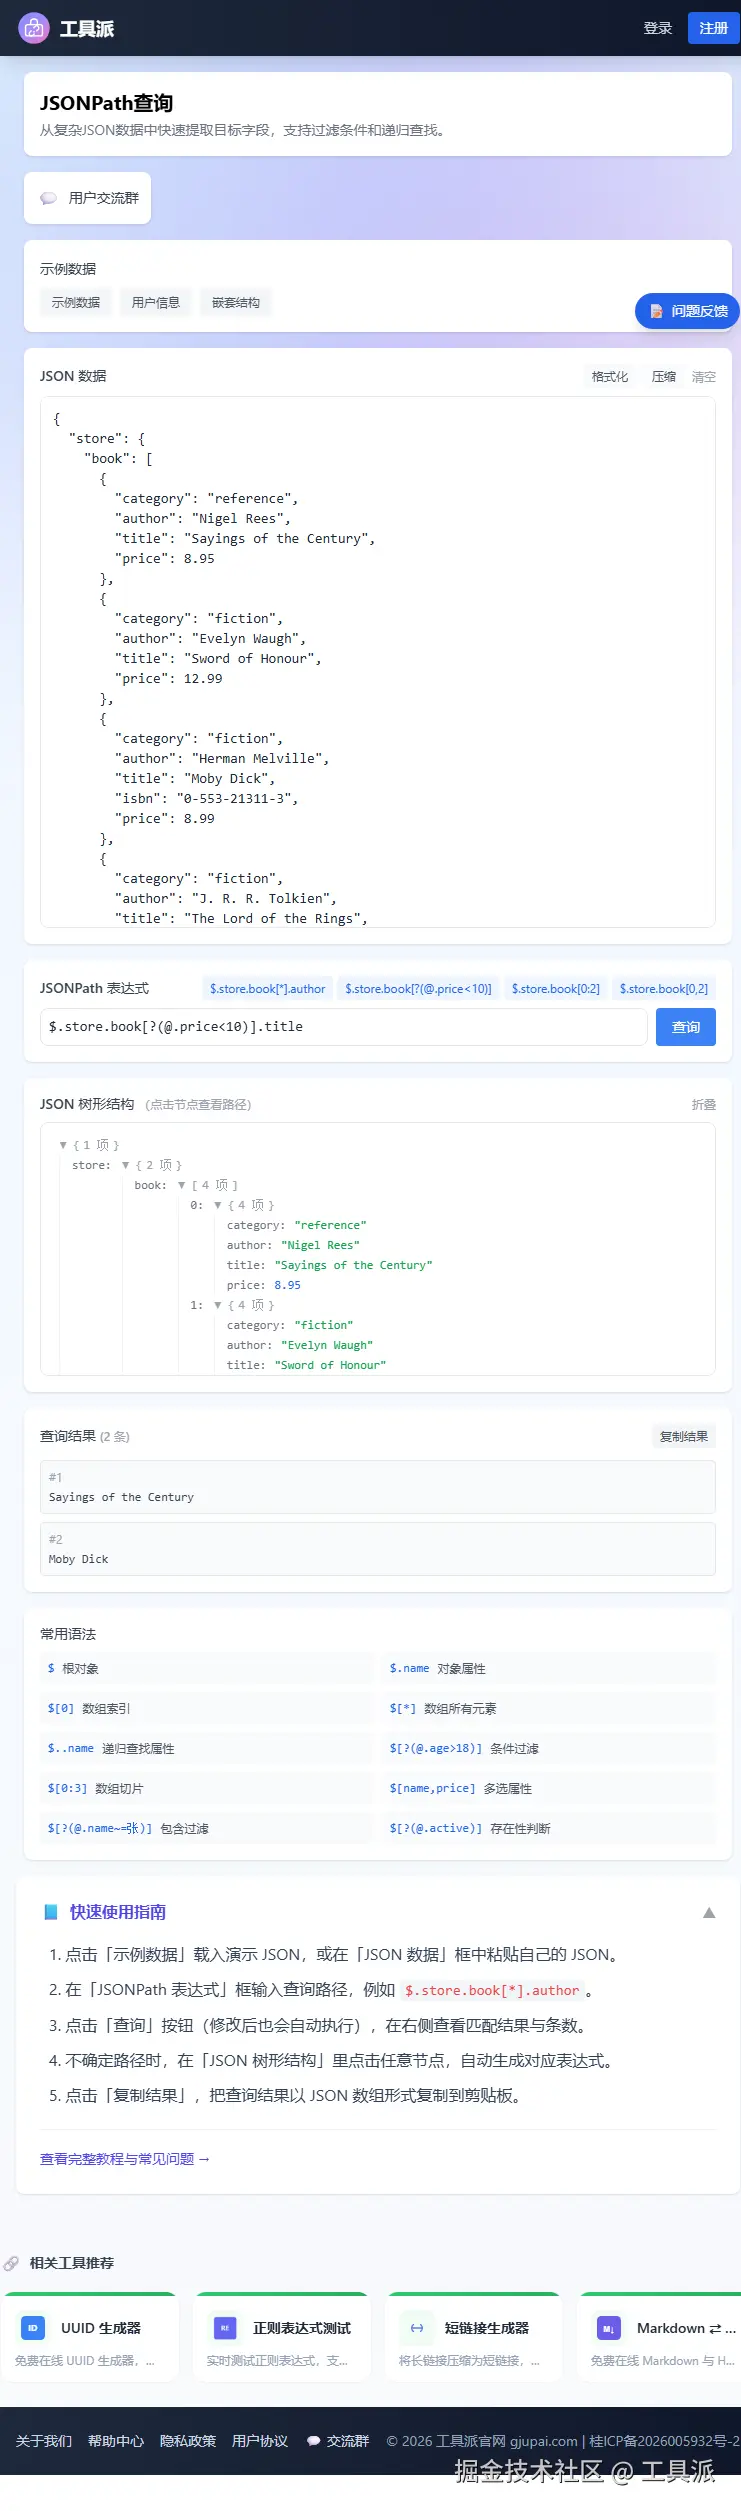Viewport: 741px width, 2511px height.
Task: Collapse the 快速使用指南 section arrow
Action: pos(709,1912)
